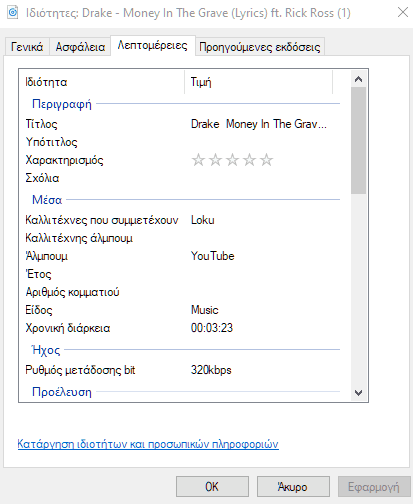This screenshot has height=504, width=413.
Task: Go to Προηγούμενες εκδόσεις tab
Action: 260,47
